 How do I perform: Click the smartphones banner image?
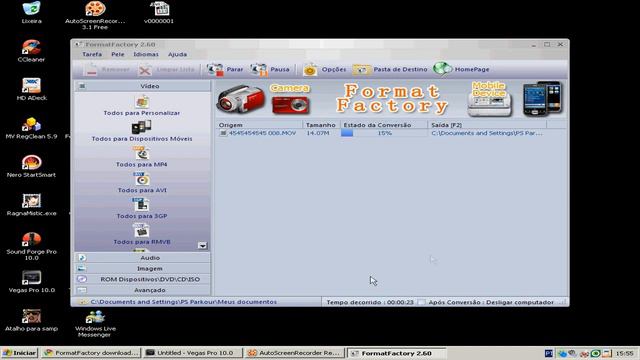tap(542, 98)
